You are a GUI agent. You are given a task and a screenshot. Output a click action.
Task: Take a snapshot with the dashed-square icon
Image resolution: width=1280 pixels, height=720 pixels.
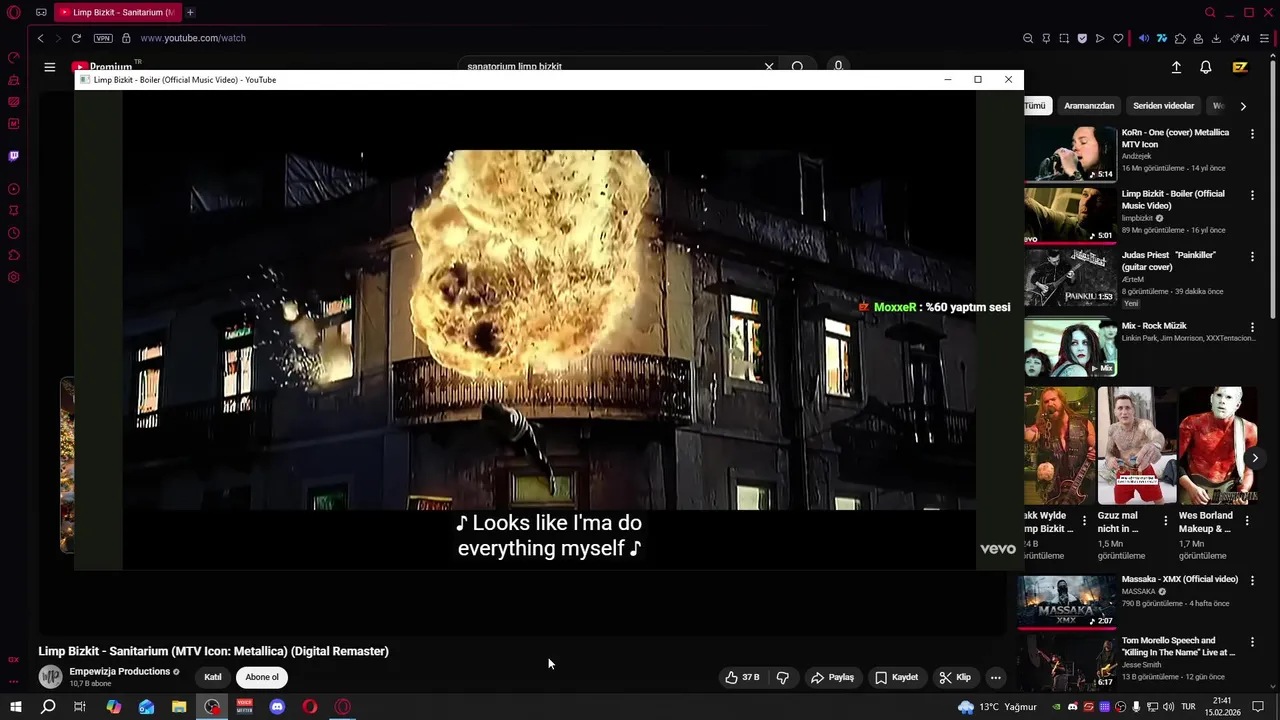pos(1064,38)
